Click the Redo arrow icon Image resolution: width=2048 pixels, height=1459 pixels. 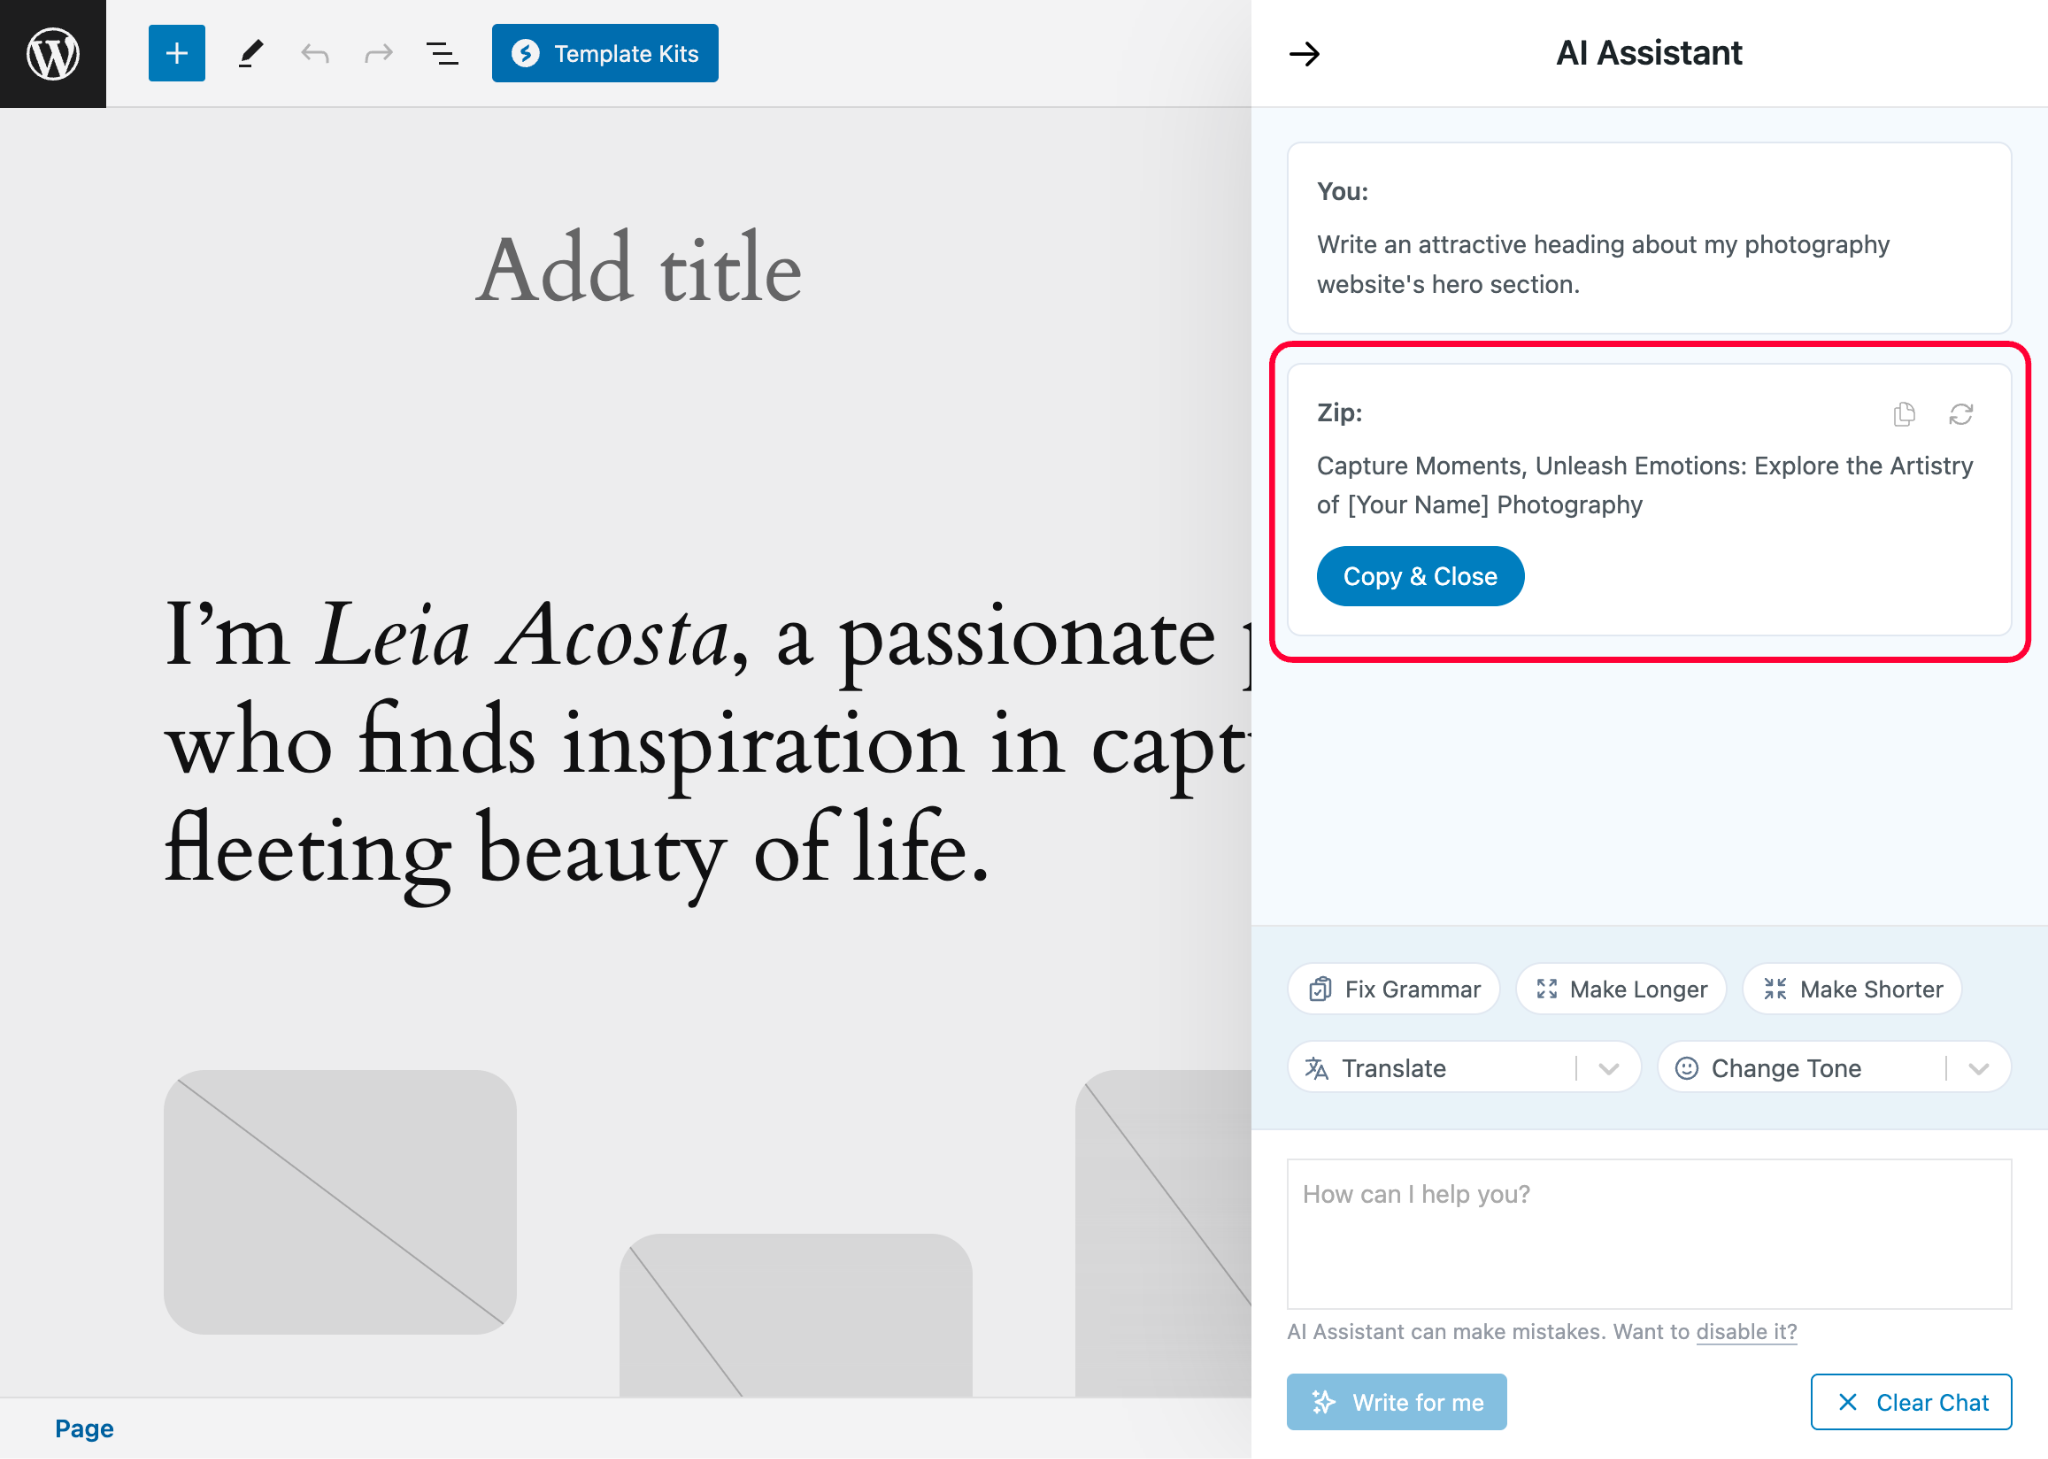click(378, 53)
